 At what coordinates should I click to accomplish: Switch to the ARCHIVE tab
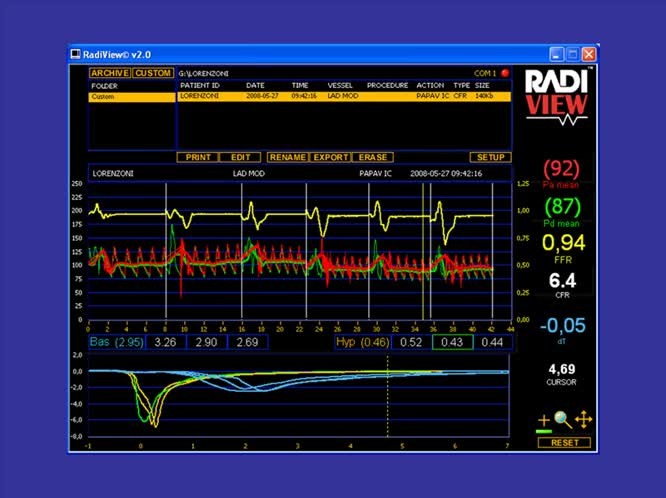(109, 73)
